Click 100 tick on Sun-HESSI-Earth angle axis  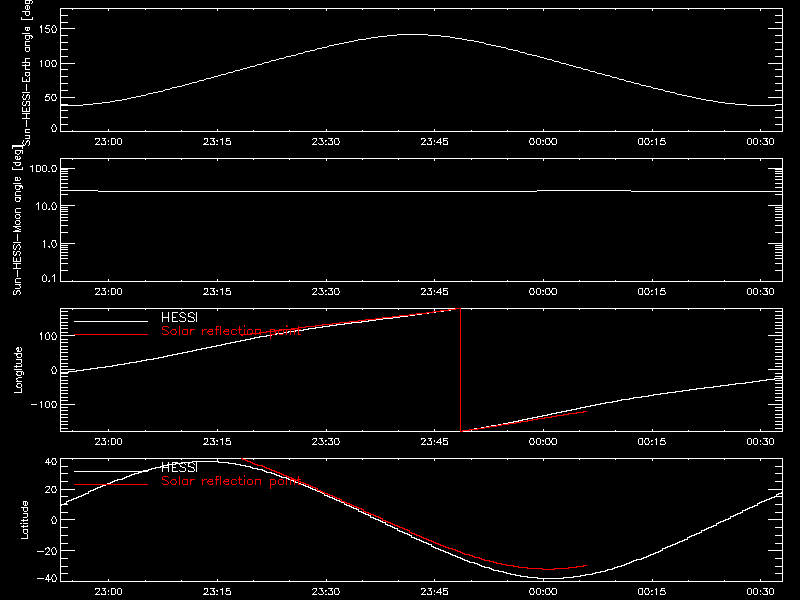click(48, 64)
